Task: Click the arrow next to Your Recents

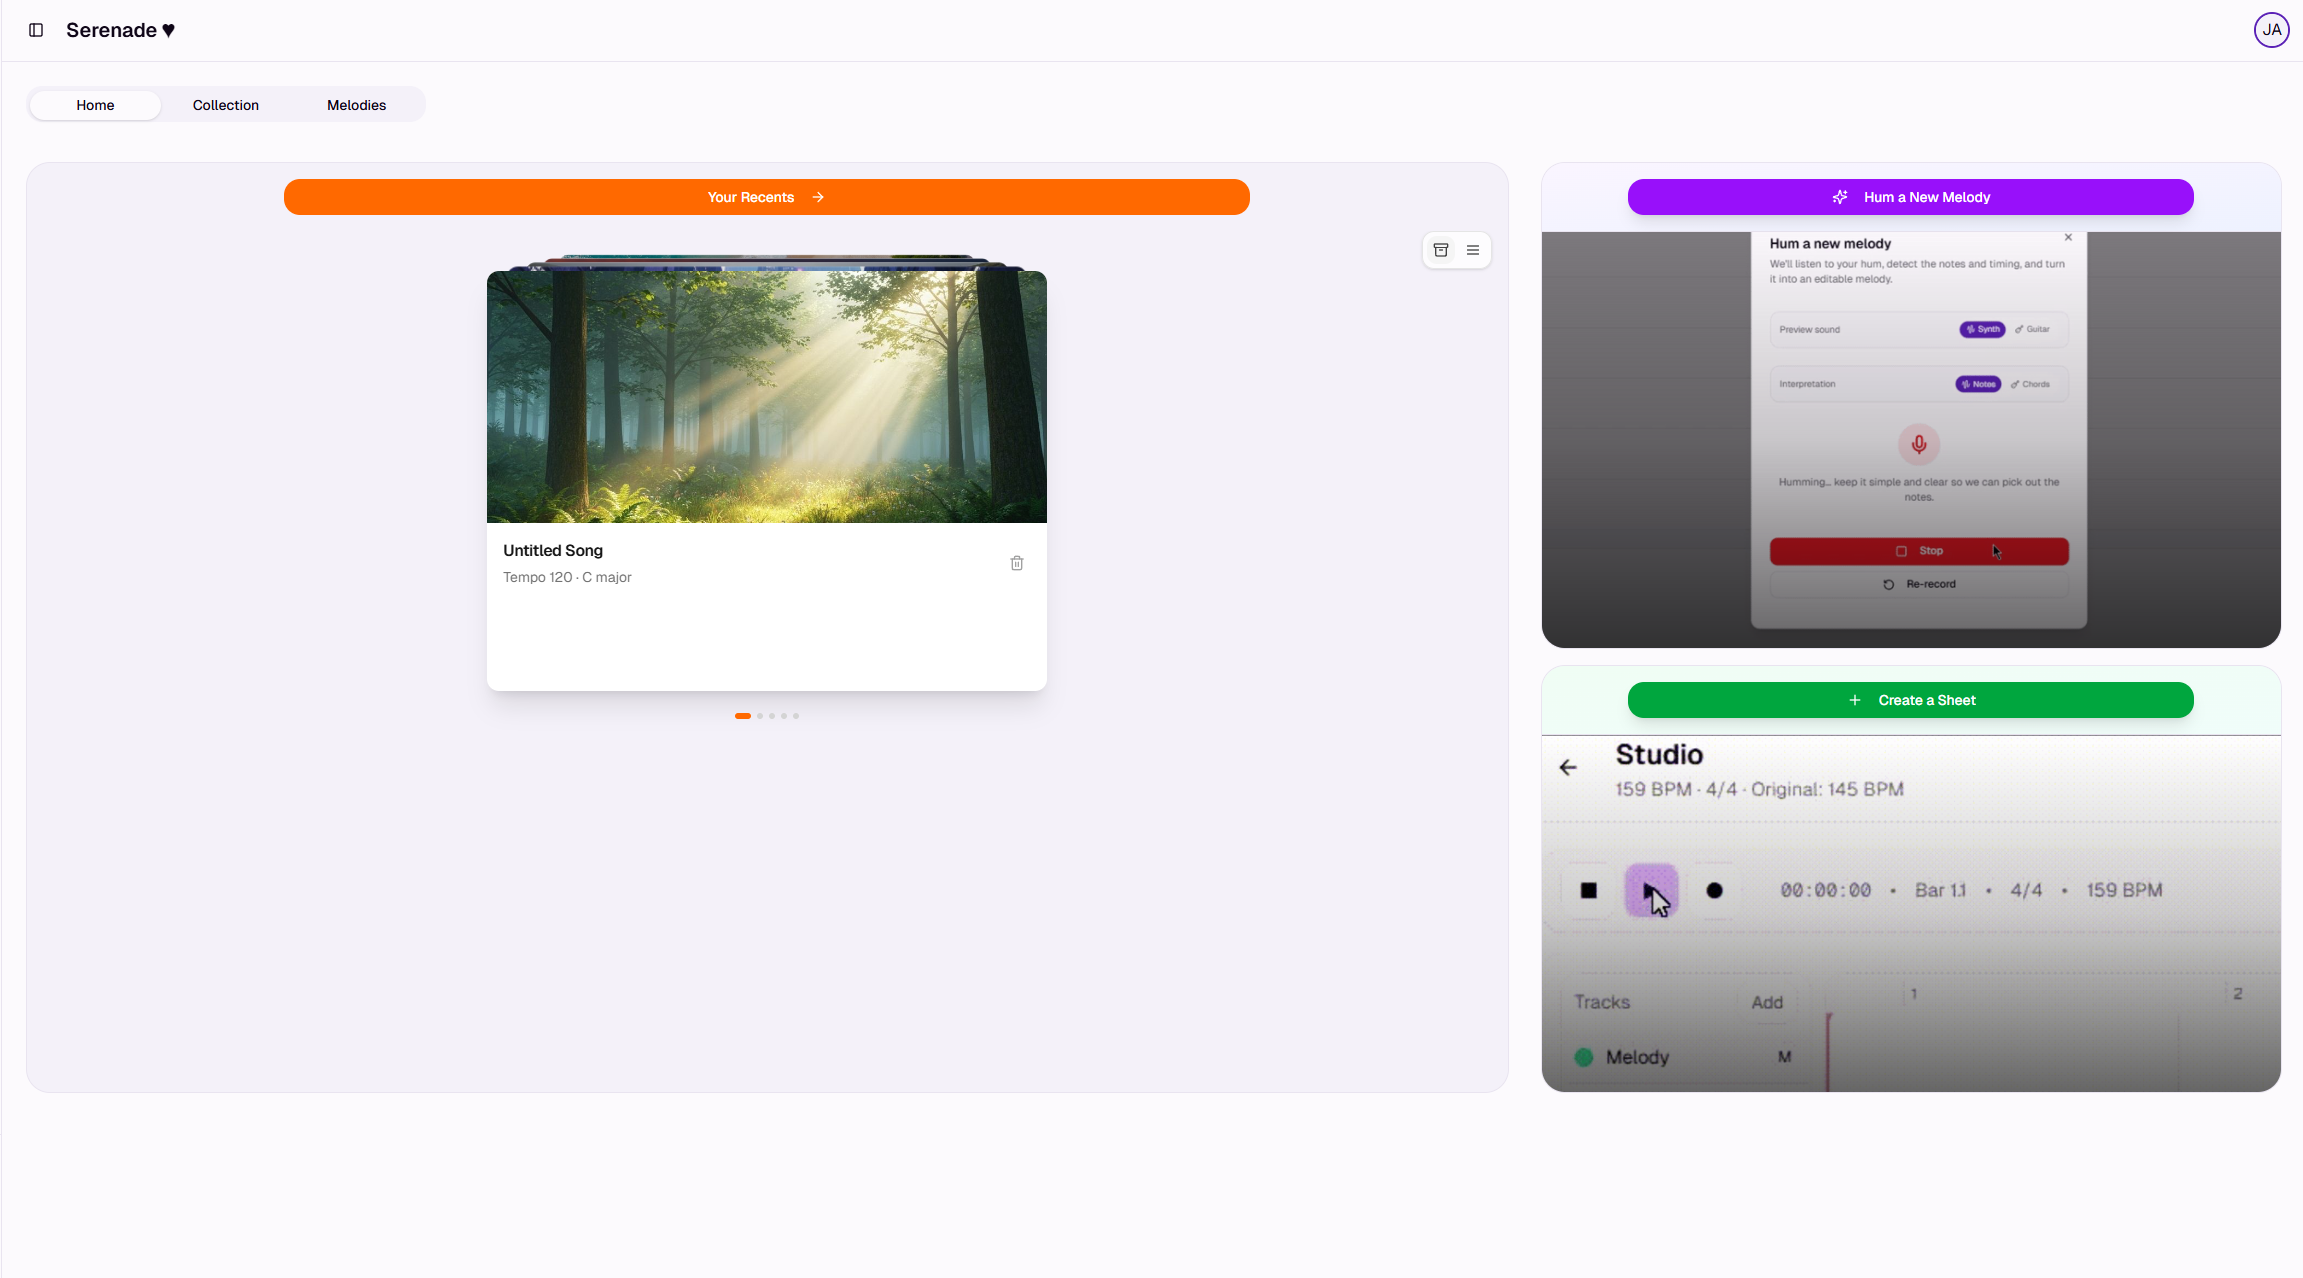Action: tap(818, 197)
